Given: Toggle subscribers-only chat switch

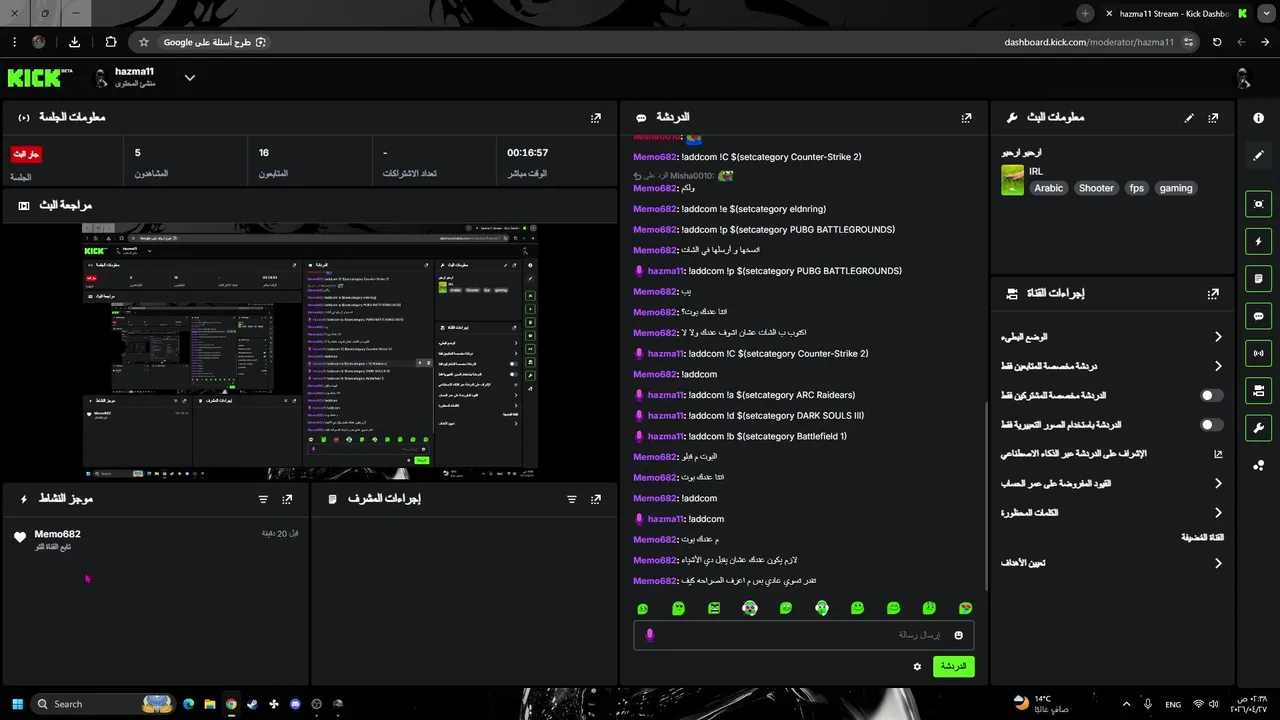Looking at the screenshot, I should point(1212,395).
